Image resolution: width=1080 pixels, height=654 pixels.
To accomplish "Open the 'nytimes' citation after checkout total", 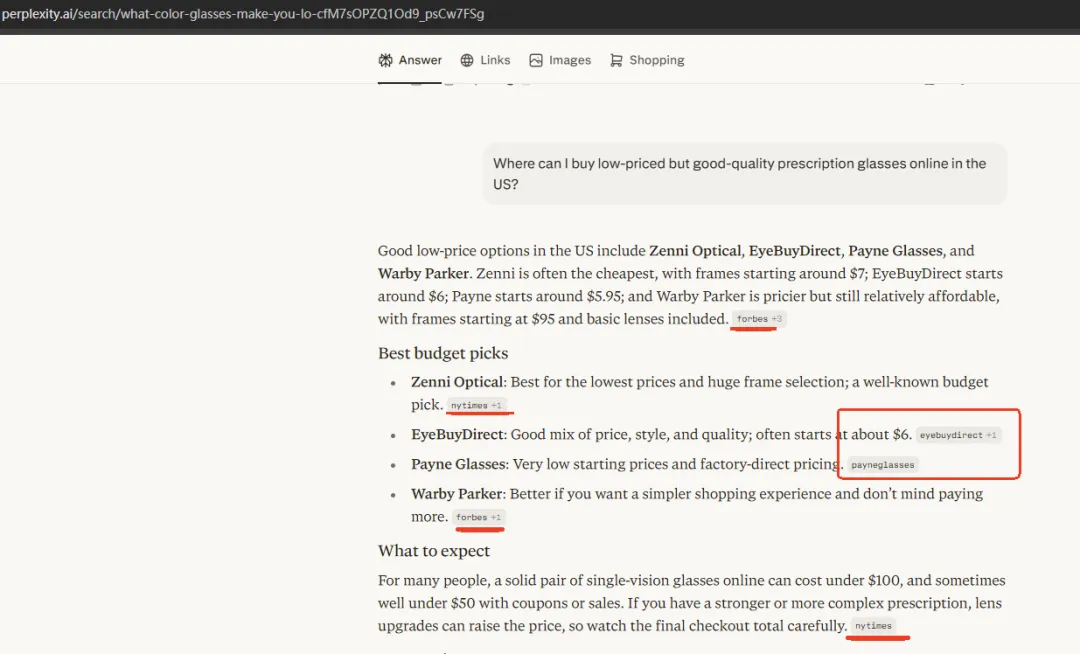I will pos(873,626).
